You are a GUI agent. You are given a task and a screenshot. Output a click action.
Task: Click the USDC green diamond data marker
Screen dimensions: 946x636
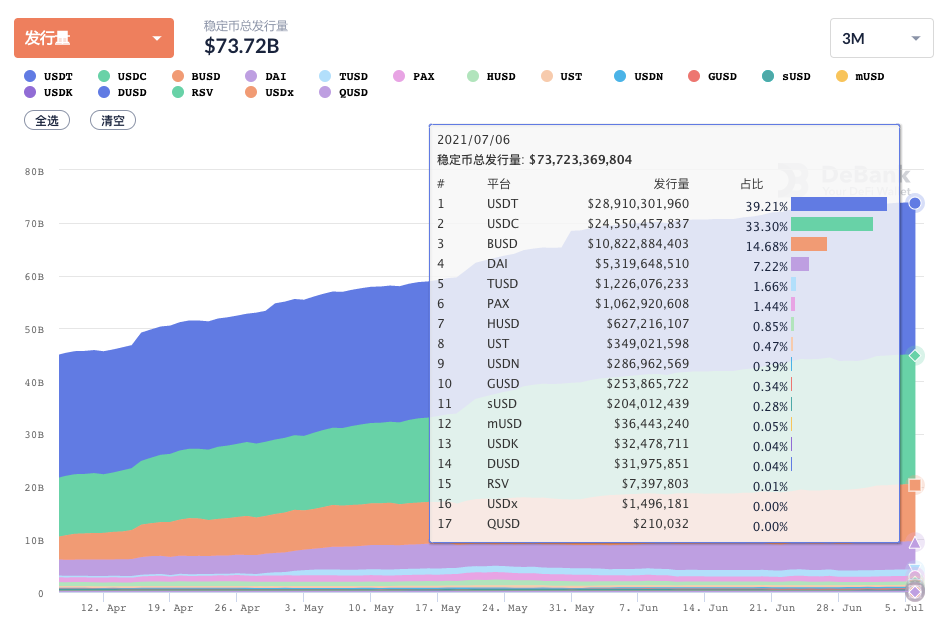tap(914, 356)
